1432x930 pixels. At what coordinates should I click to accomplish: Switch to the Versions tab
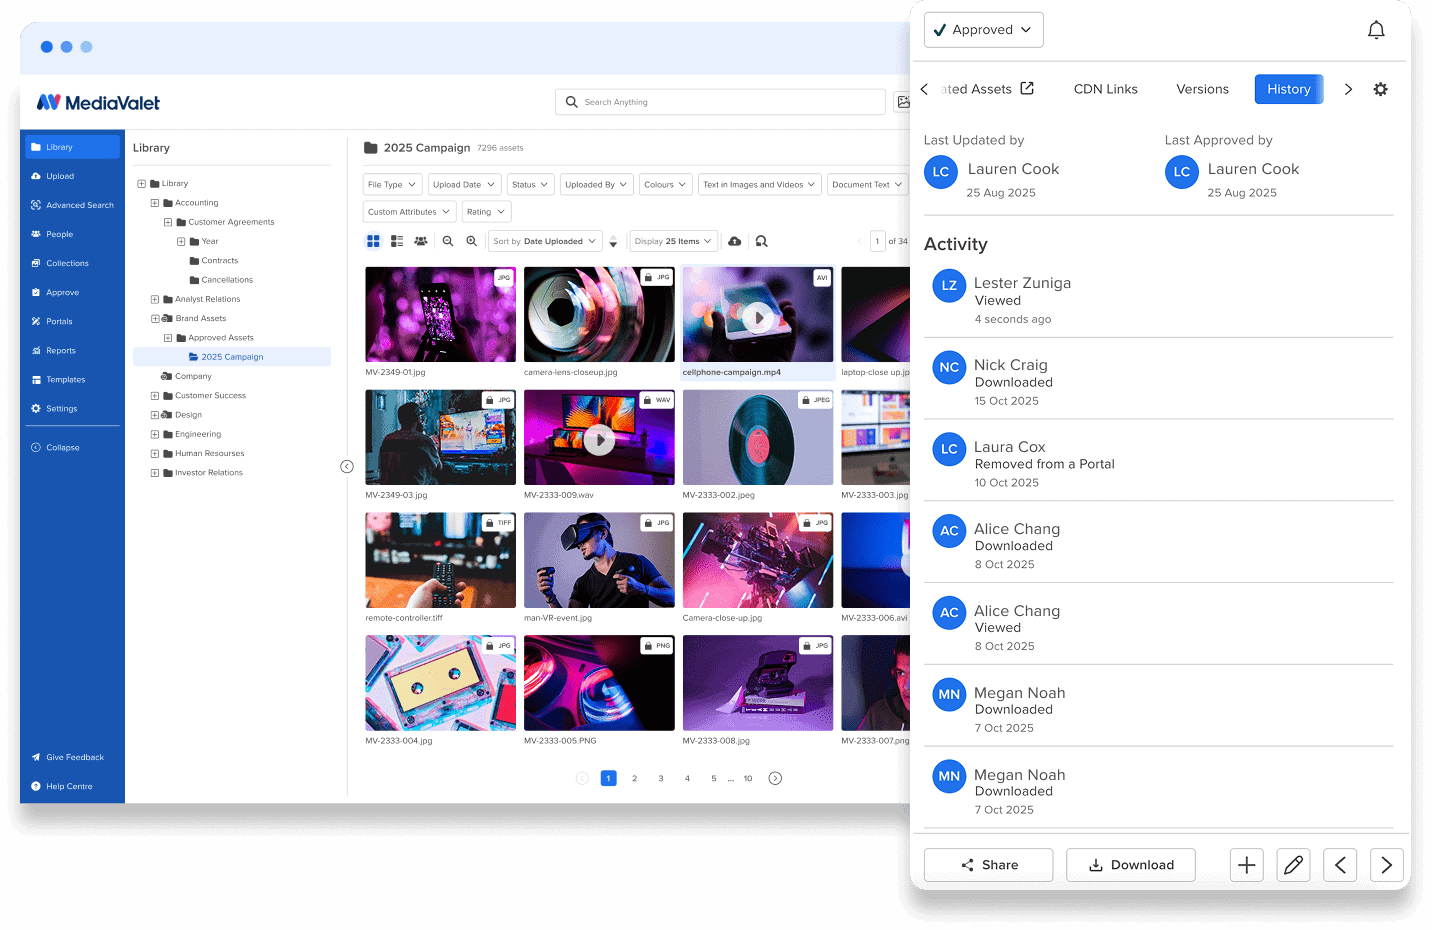pyautogui.click(x=1202, y=89)
